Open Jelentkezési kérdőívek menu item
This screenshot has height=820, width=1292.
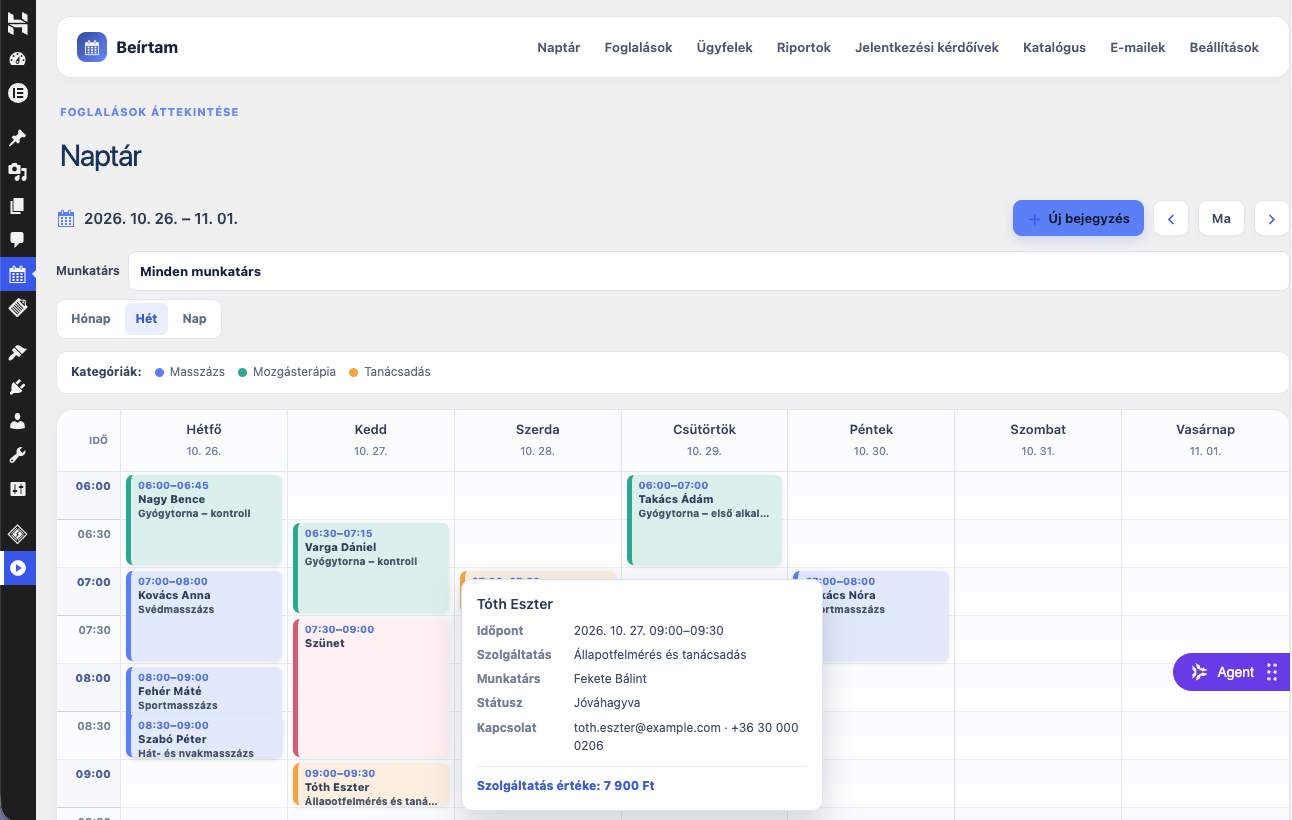(927, 47)
